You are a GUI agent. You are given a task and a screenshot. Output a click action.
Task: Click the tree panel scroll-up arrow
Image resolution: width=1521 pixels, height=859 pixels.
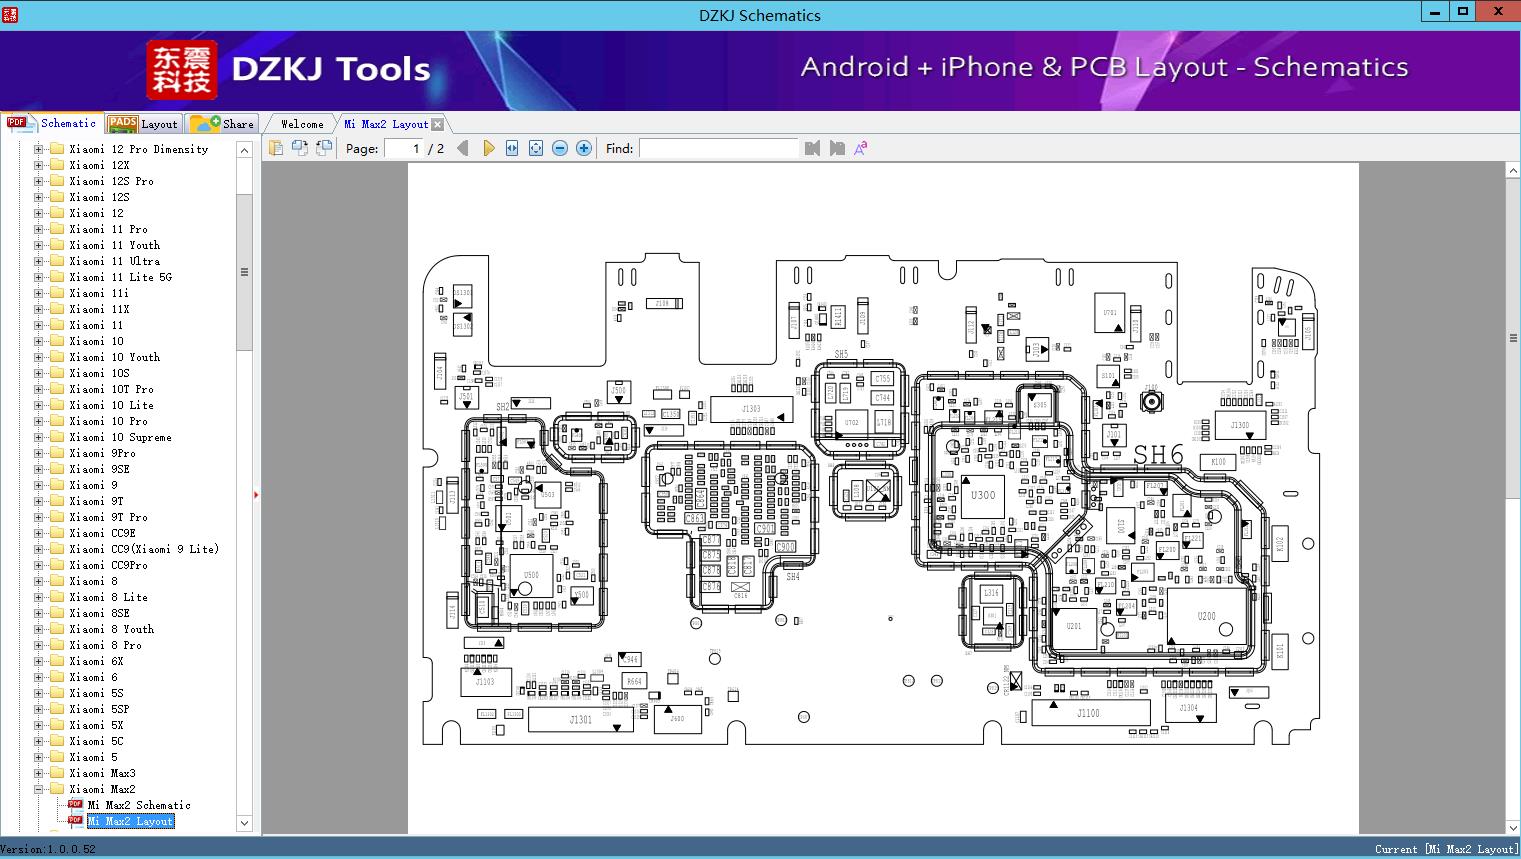click(x=244, y=150)
